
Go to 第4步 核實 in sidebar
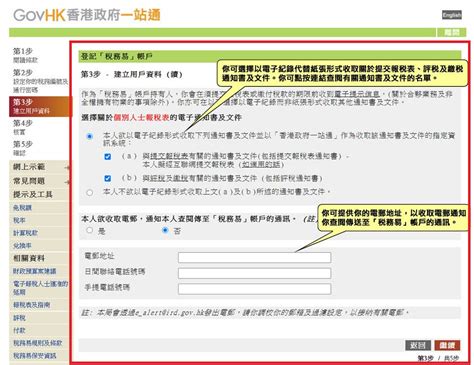pyautogui.click(x=23, y=127)
